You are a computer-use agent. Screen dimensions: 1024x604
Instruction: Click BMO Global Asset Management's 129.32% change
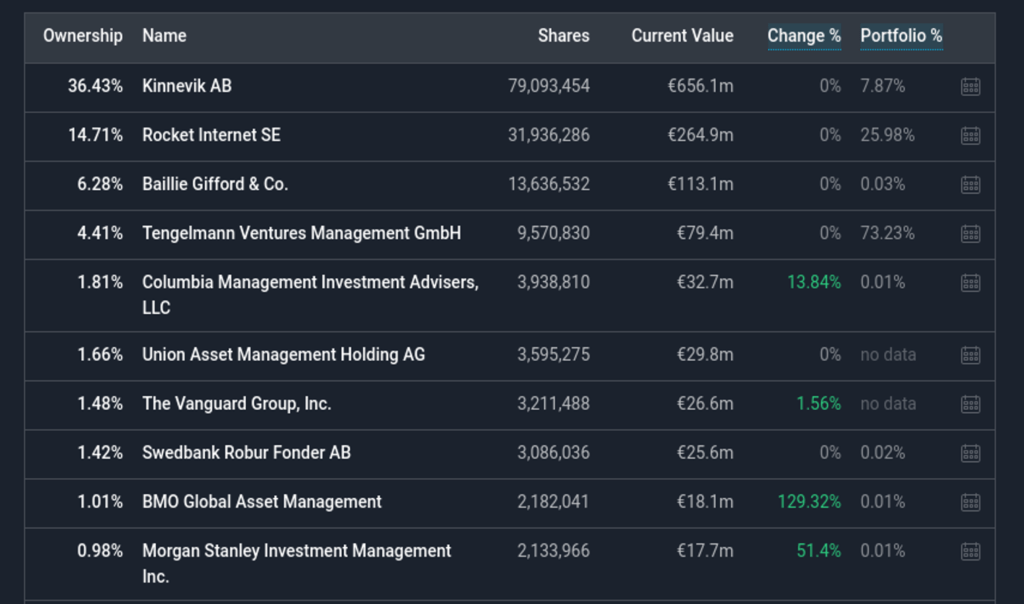[809, 502]
